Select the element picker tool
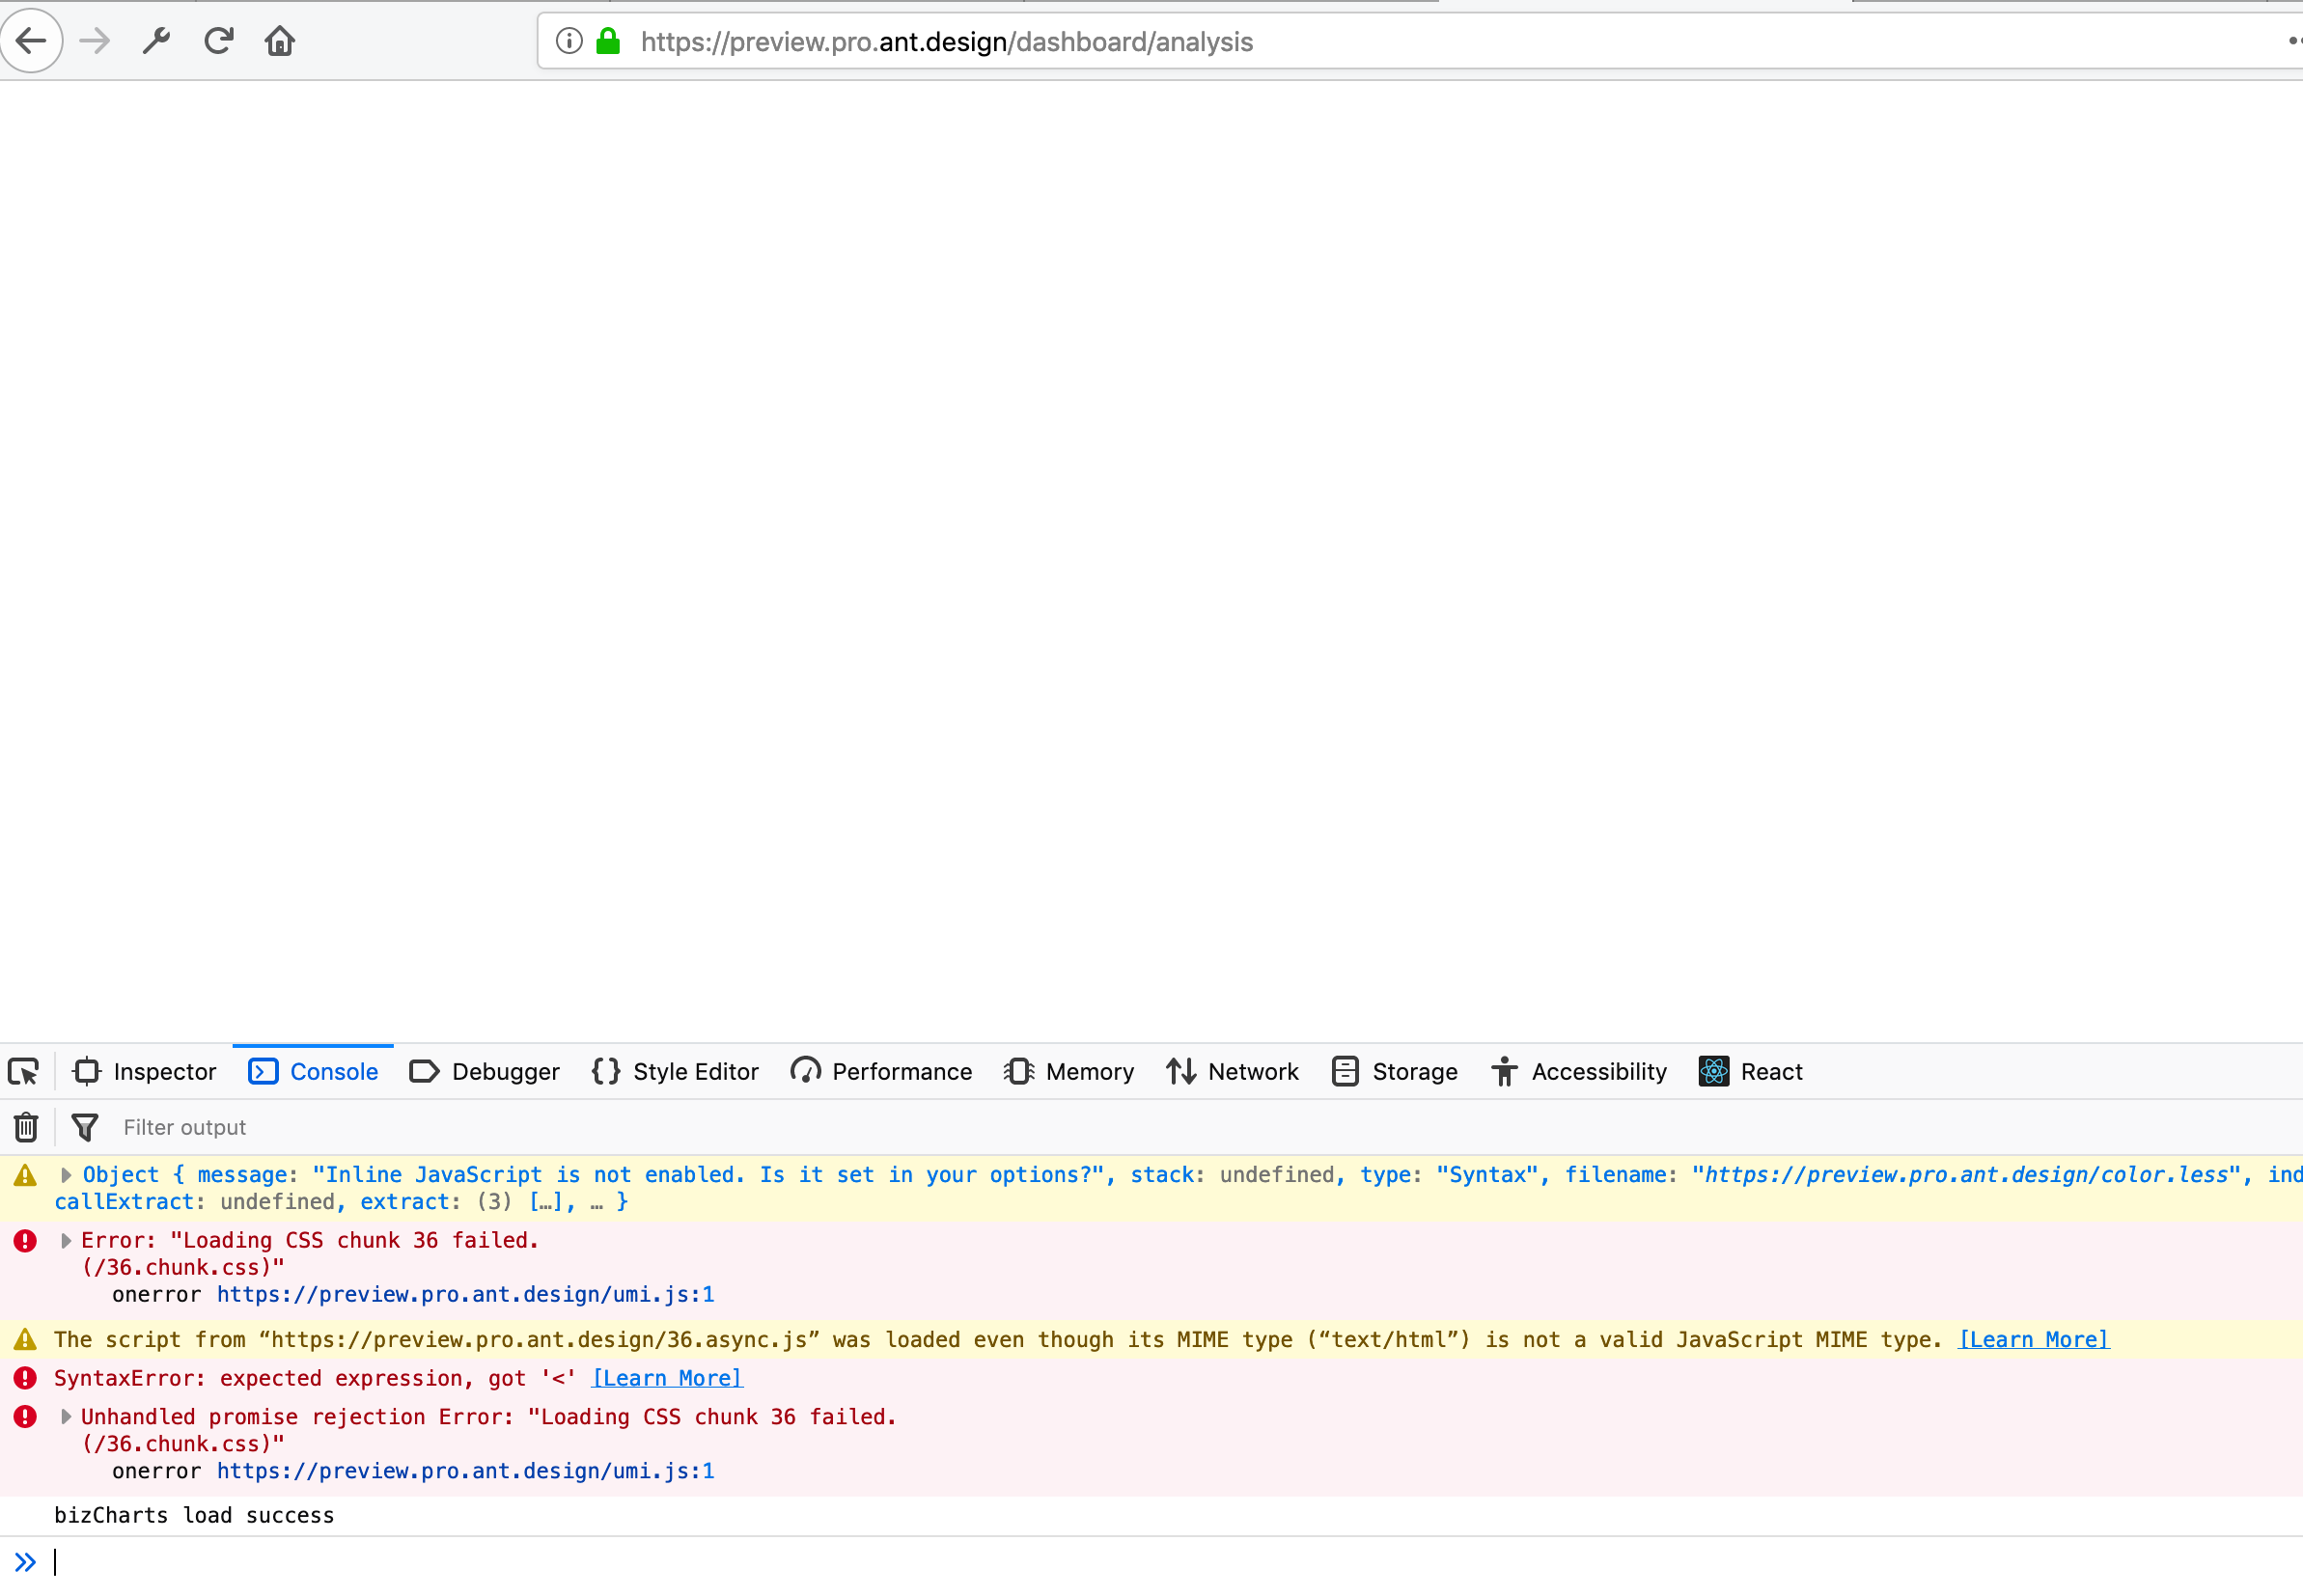Image resolution: width=2303 pixels, height=1596 pixels. pos(23,1071)
